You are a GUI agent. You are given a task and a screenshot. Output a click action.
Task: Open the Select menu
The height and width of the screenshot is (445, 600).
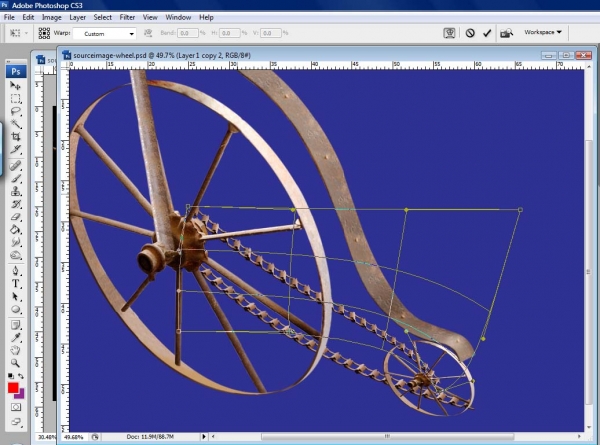(x=103, y=17)
